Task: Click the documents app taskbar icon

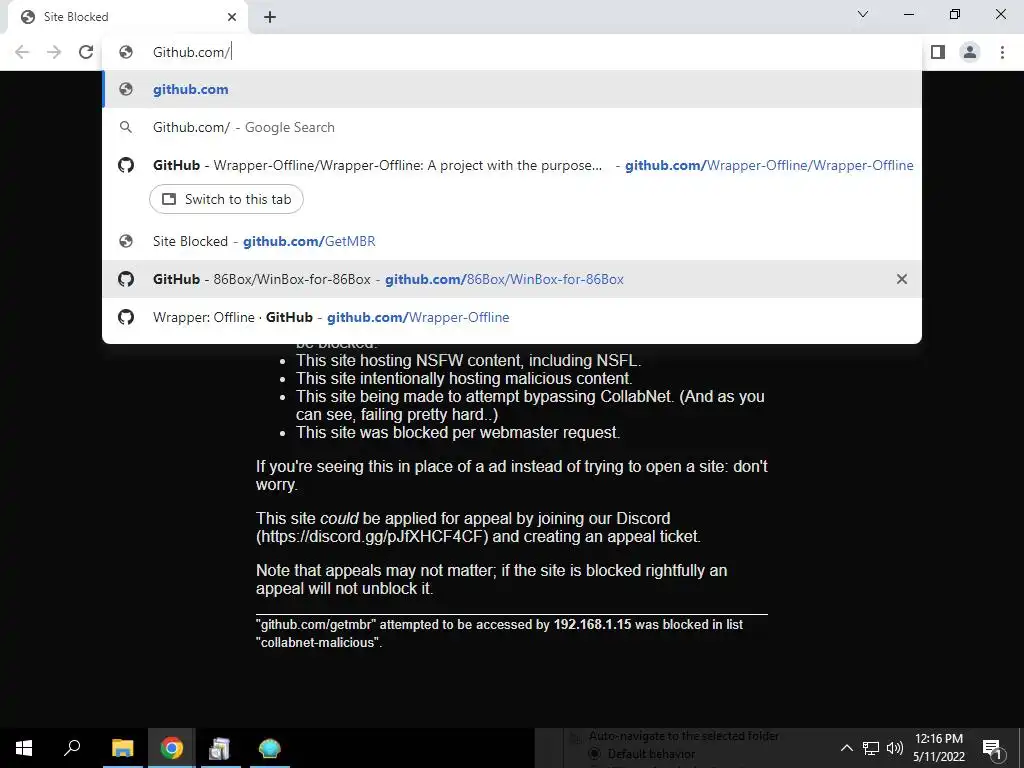Action: [x=220, y=748]
